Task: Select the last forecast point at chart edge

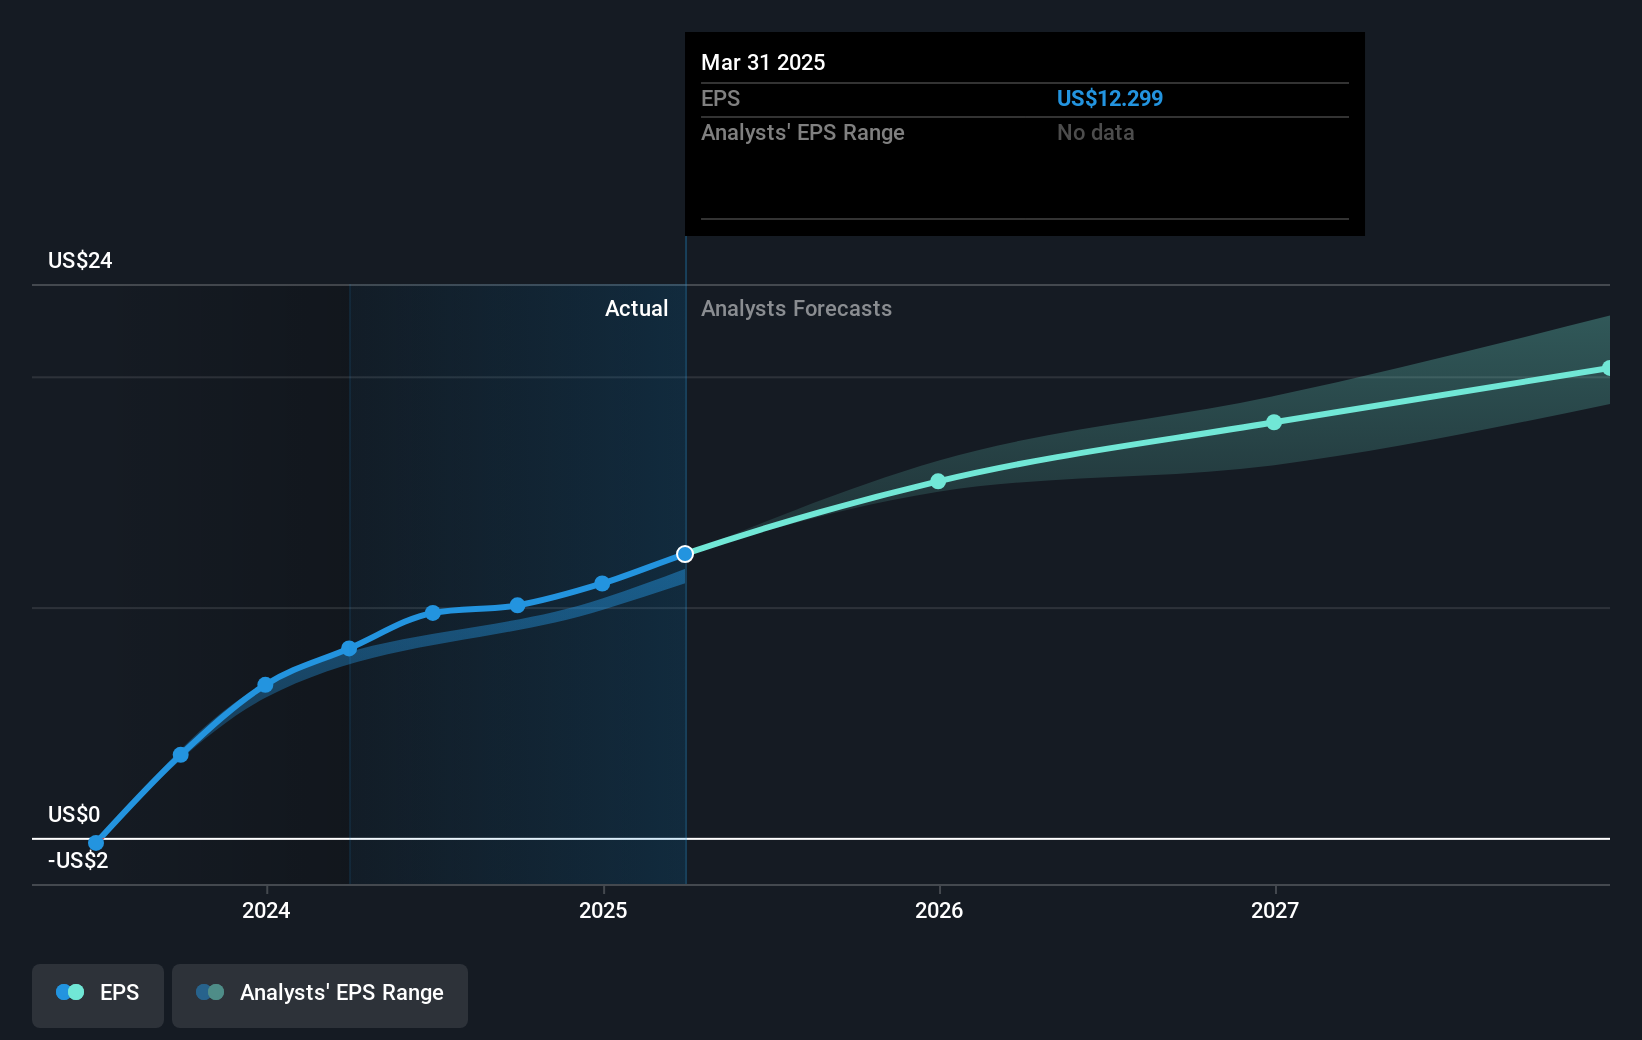Action: pos(1606,368)
